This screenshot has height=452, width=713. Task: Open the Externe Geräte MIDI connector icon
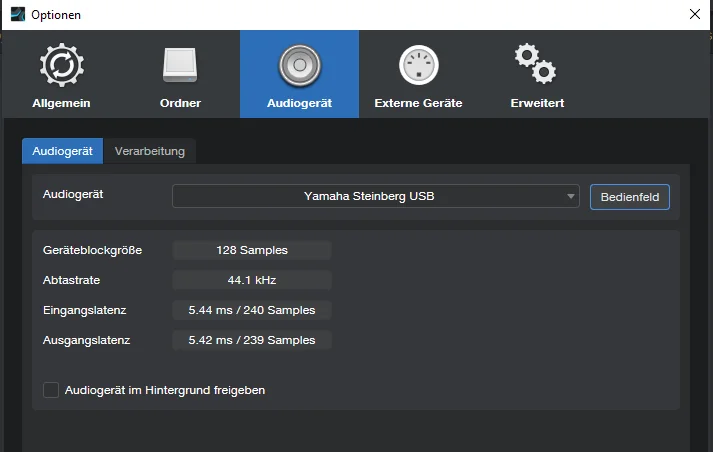(x=418, y=65)
